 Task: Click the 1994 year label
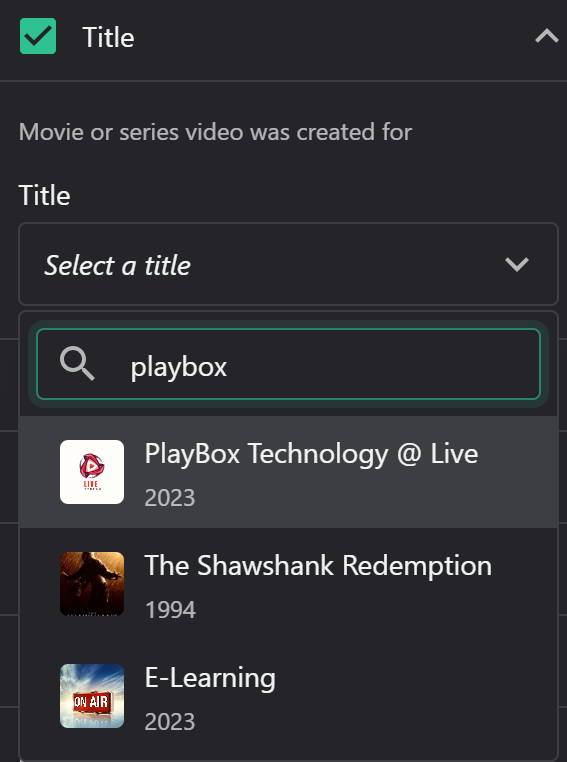(170, 609)
